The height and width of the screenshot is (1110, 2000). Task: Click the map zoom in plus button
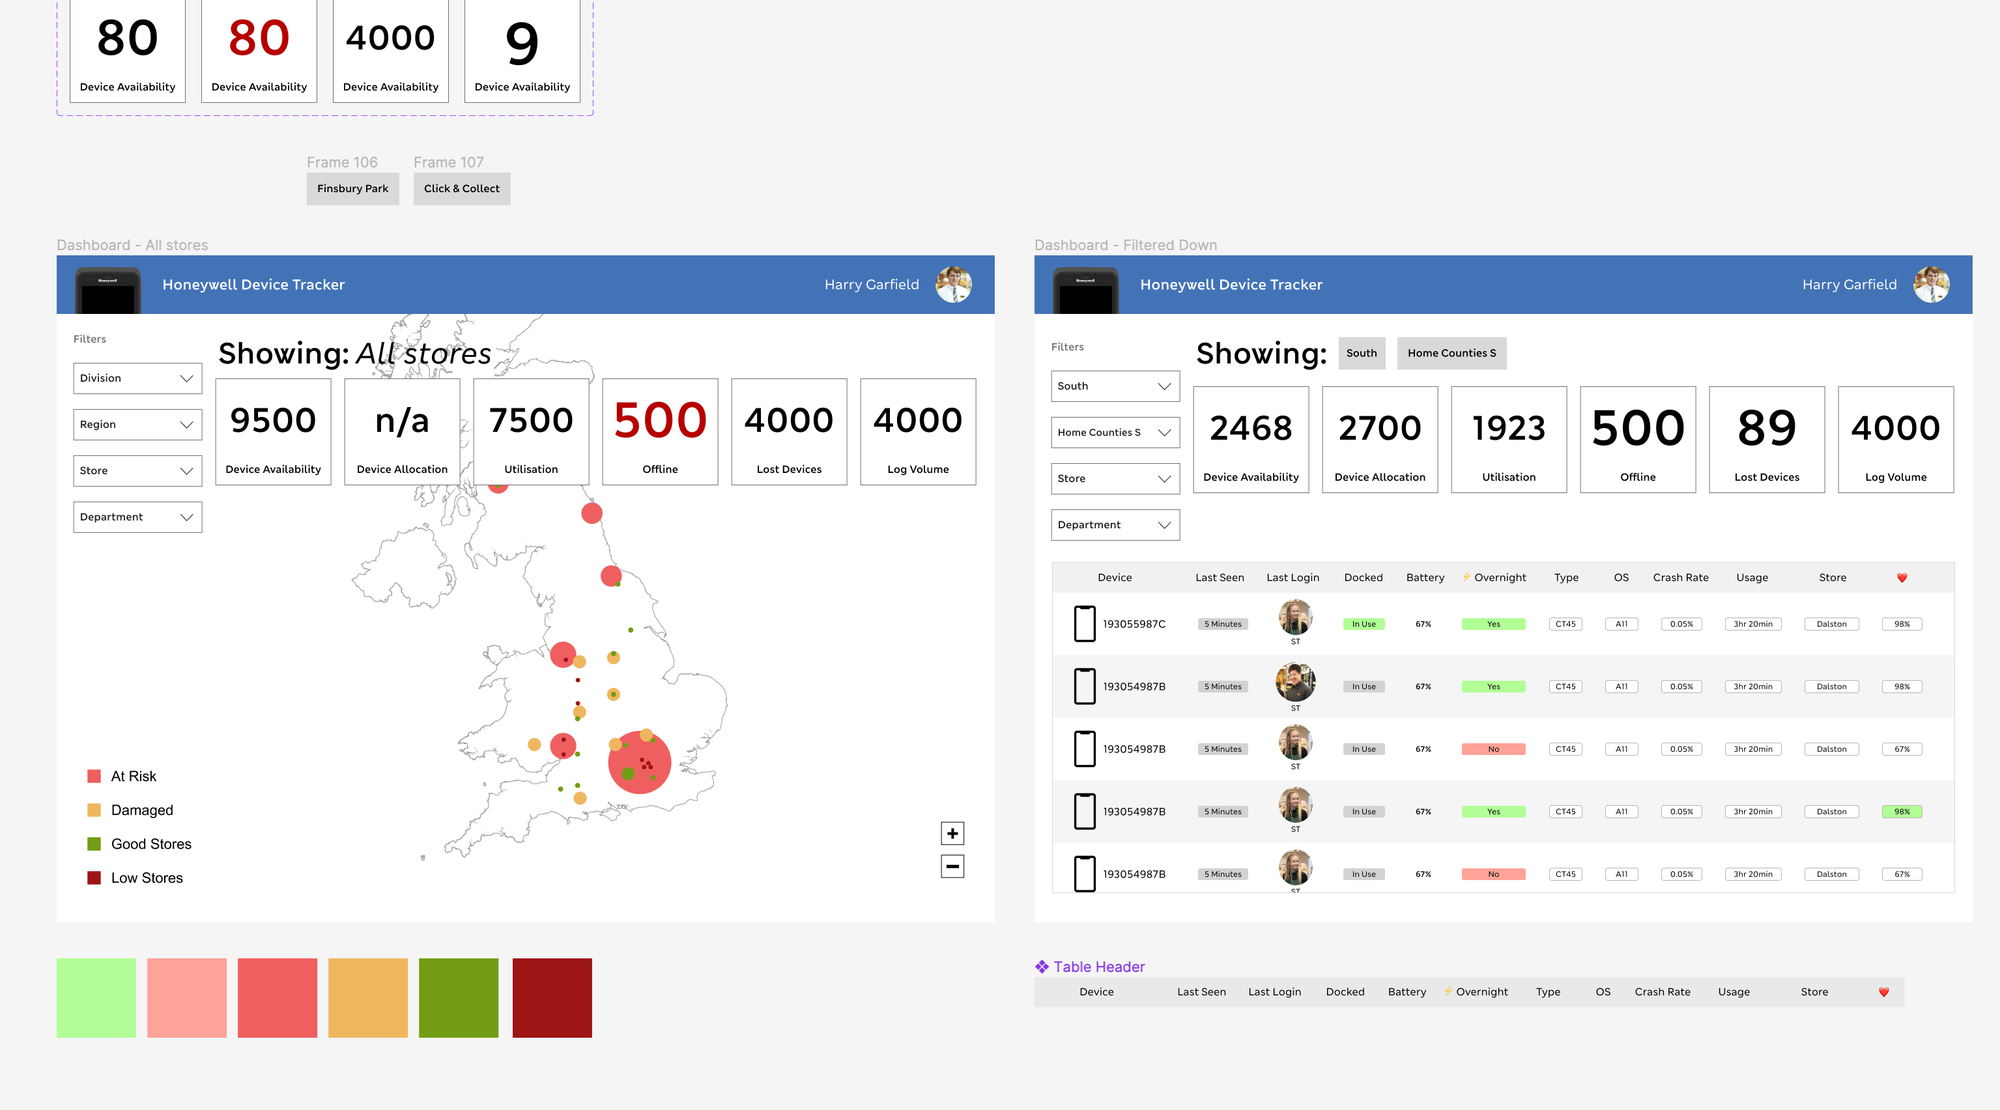coord(952,833)
